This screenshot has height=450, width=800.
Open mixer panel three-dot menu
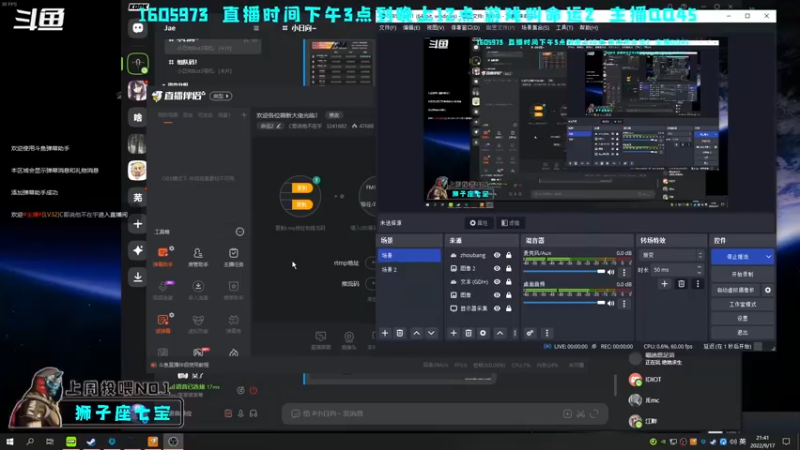pos(547,333)
